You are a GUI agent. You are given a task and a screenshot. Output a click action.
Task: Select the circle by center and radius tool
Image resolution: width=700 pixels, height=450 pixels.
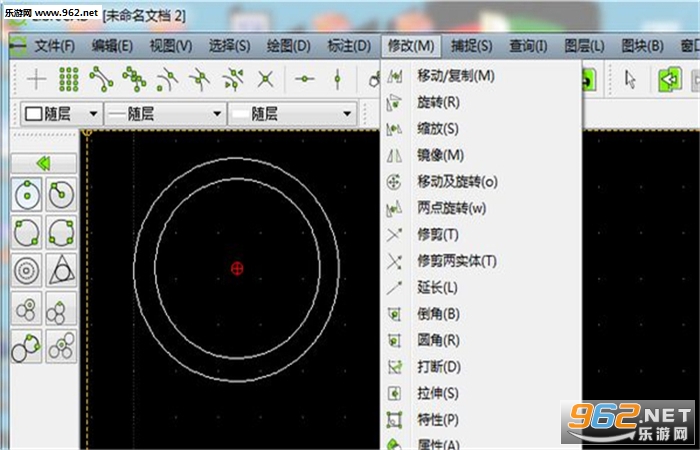tap(61, 194)
